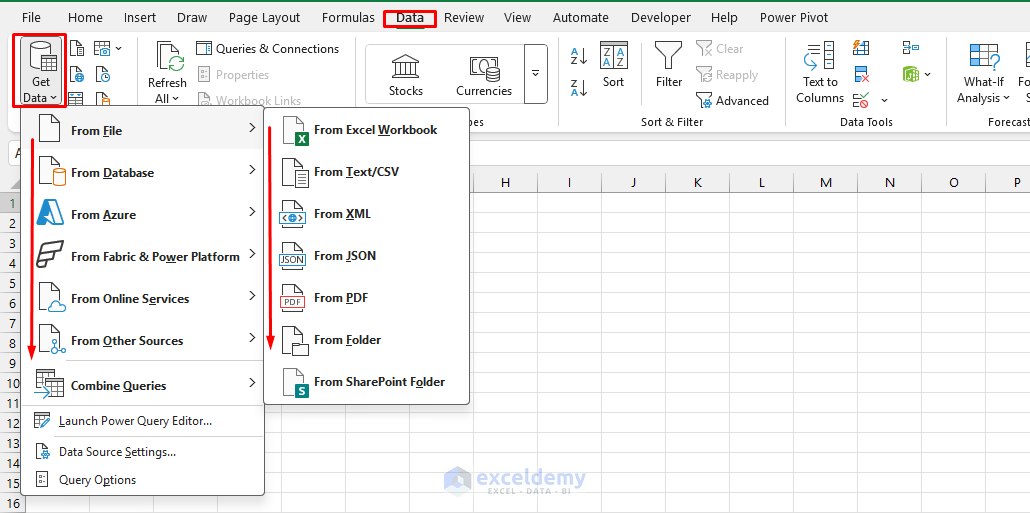Image resolution: width=1030 pixels, height=513 pixels.
Task: Choose From Excel Workbook
Action: (367, 129)
